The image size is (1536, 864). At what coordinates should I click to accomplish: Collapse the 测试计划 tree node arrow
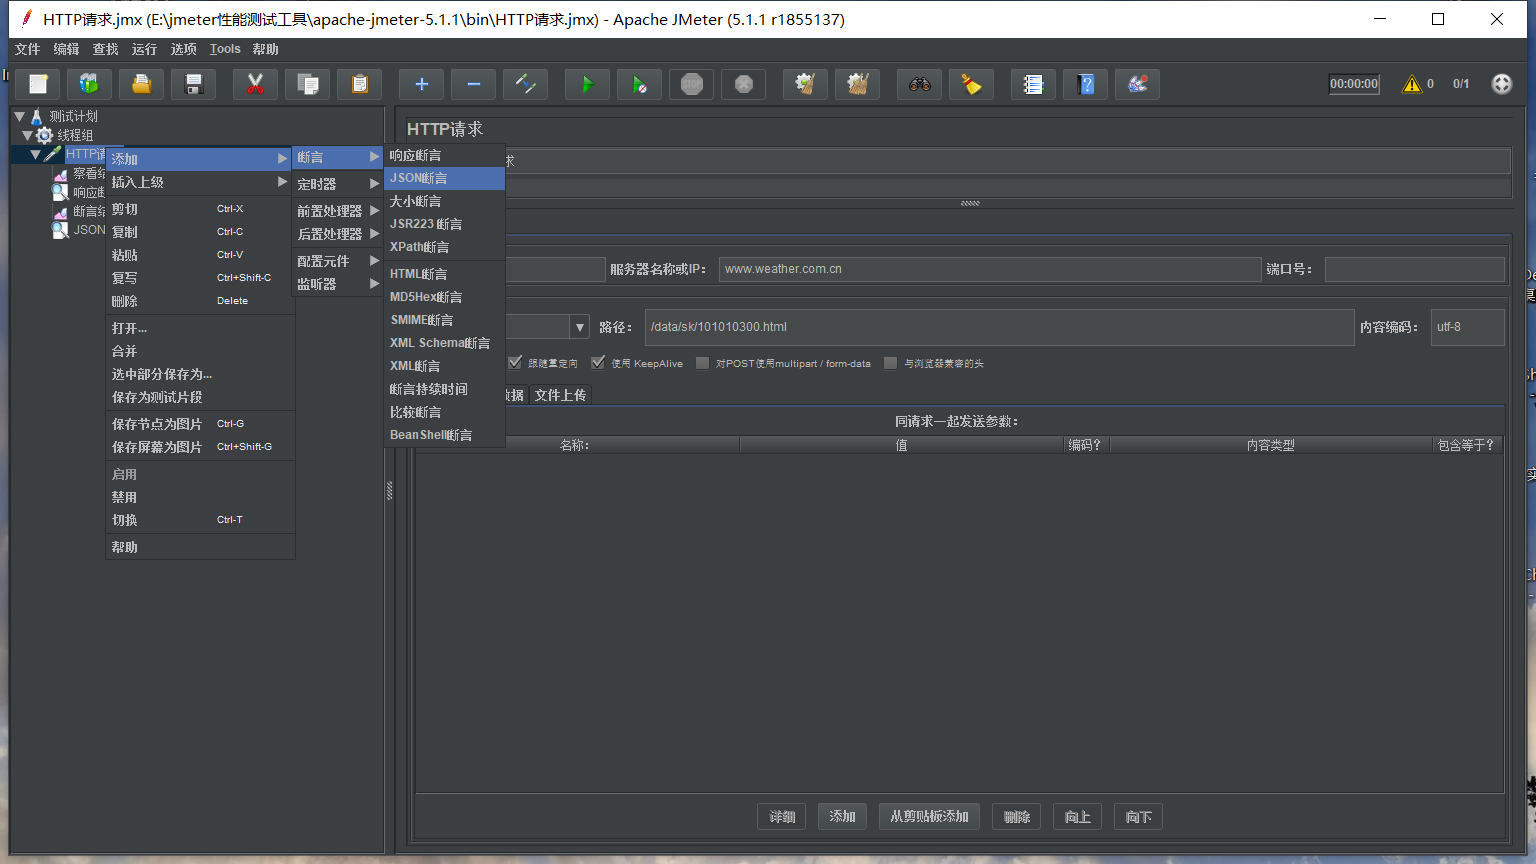coord(19,116)
